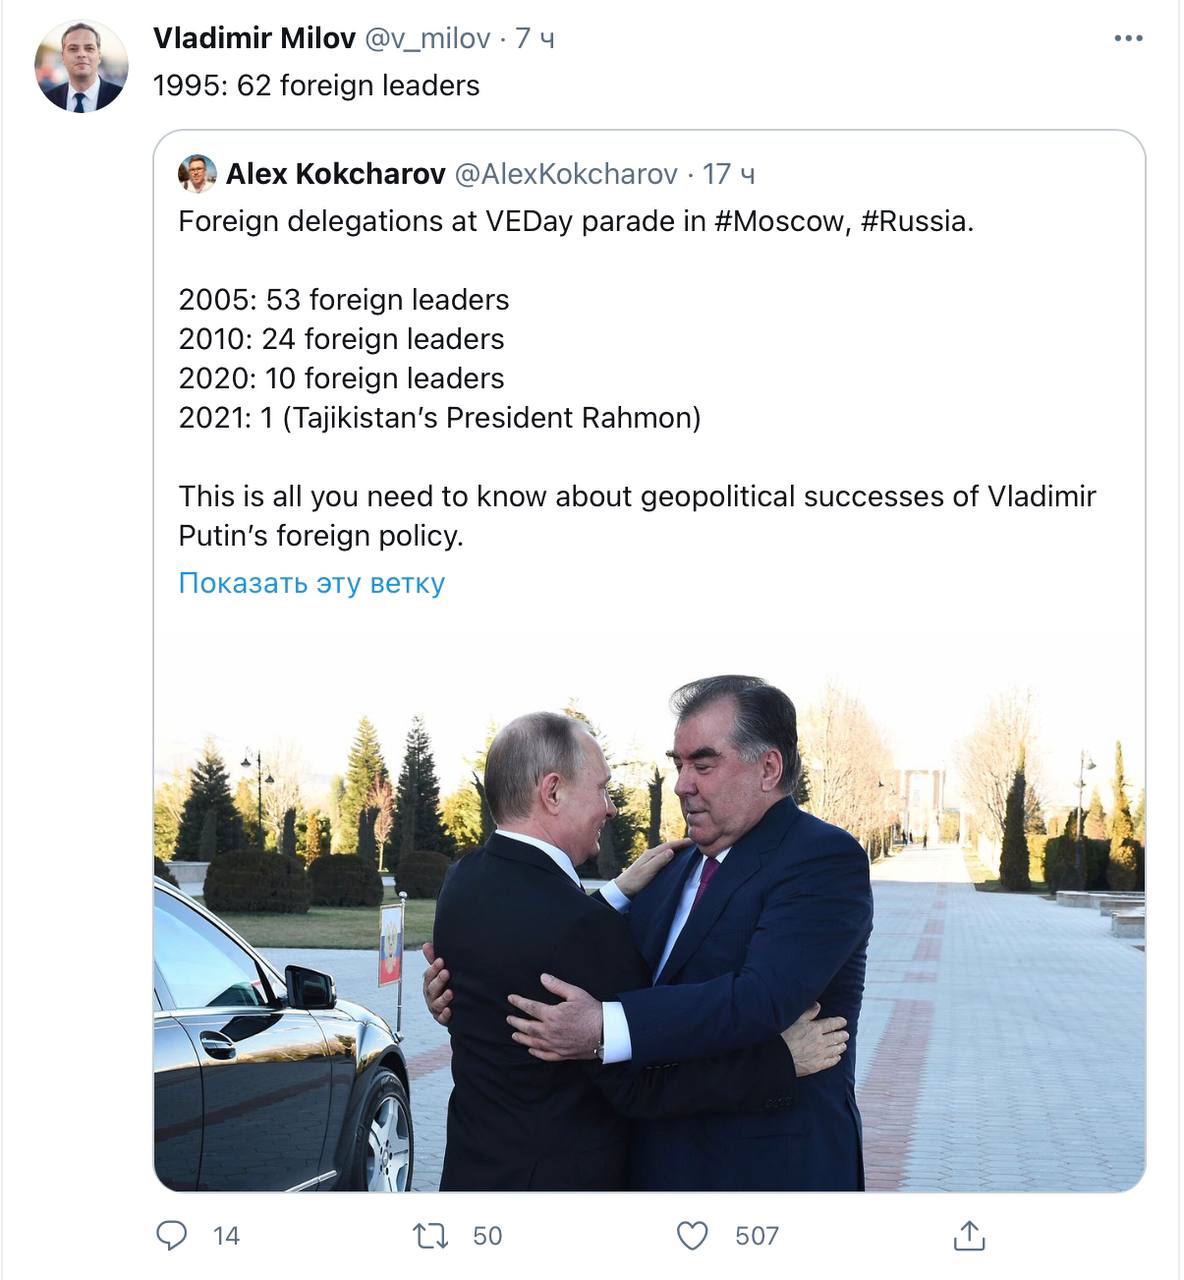
Task: Click the 507 likes count
Action: tap(756, 1236)
